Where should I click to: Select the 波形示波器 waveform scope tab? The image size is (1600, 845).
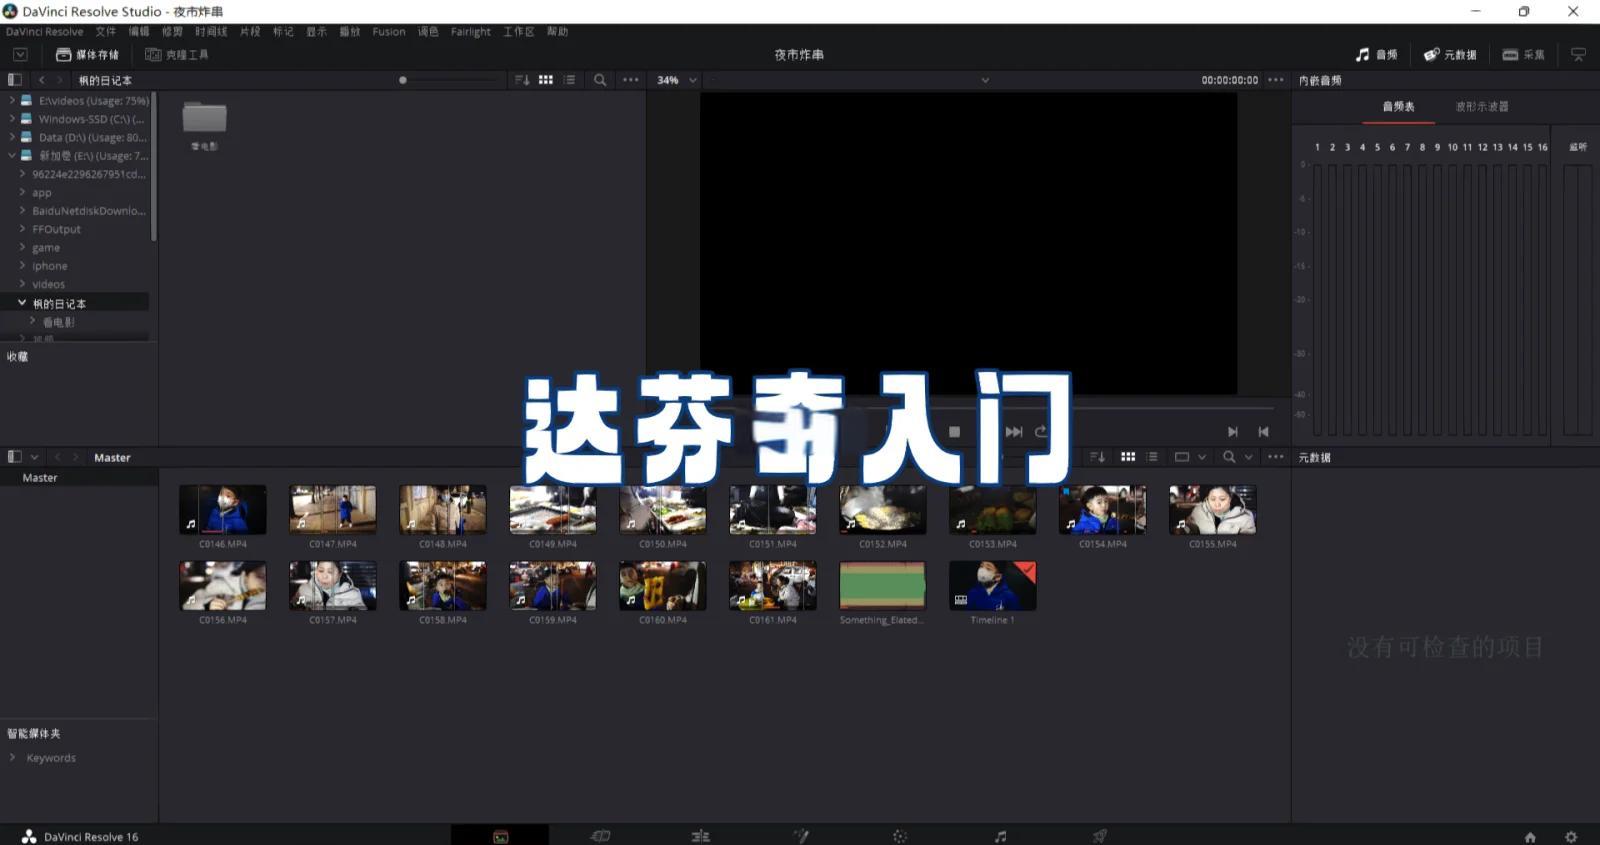[x=1482, y=106]
